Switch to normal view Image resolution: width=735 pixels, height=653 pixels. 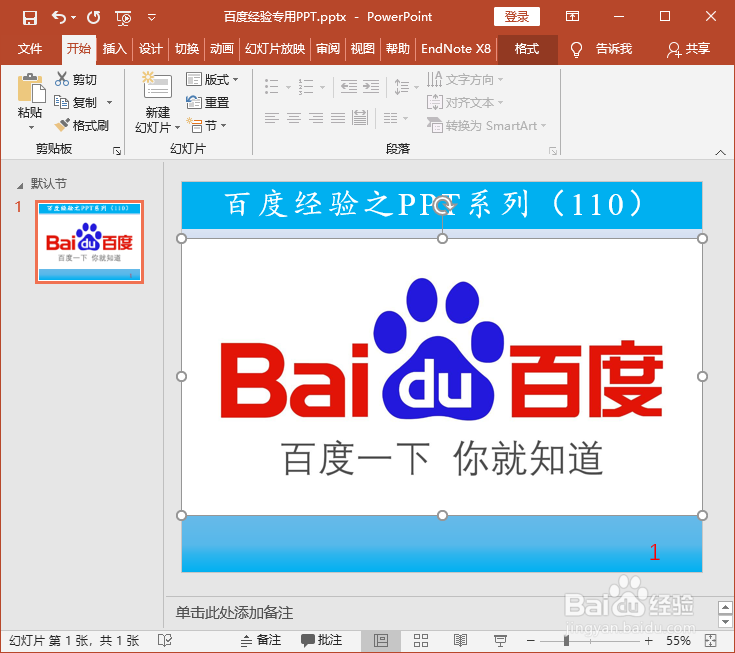[x=381, y=640]
